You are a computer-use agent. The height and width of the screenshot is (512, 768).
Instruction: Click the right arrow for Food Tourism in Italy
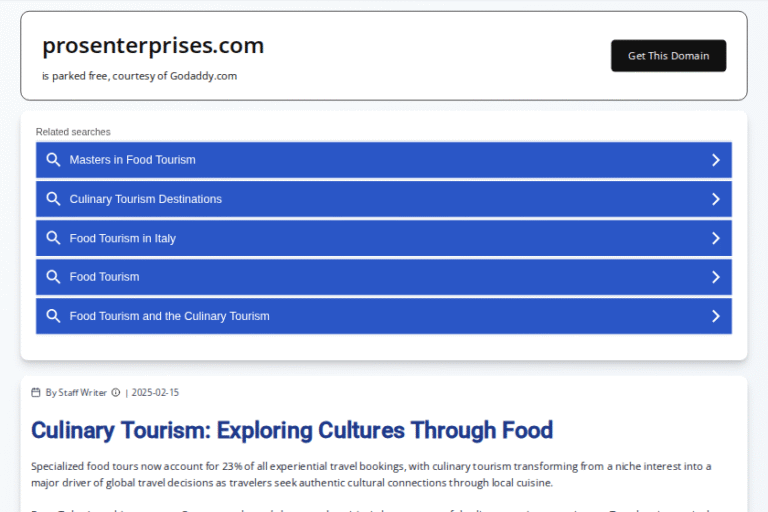[x=715, y=238]
